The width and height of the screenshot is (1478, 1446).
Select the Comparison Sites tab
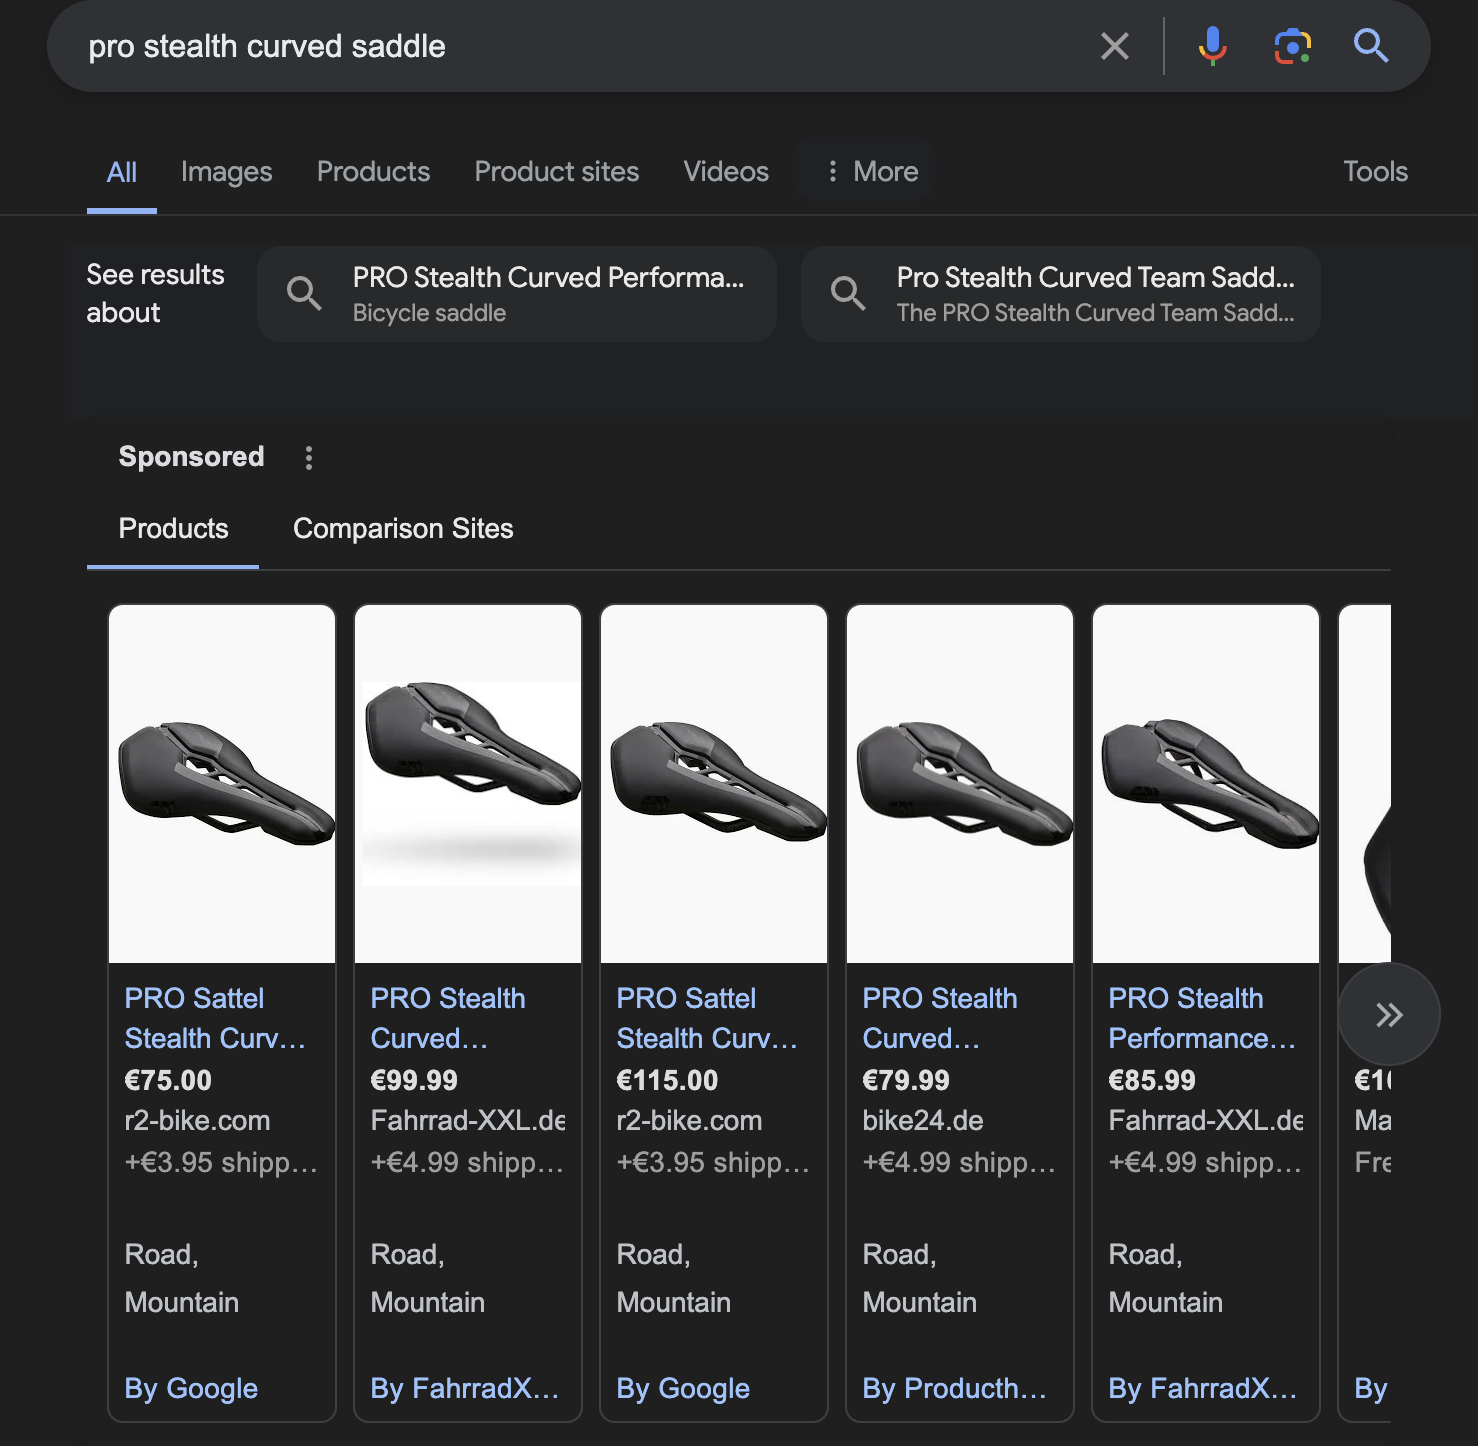pyautogui.click(x=403, y=529)
